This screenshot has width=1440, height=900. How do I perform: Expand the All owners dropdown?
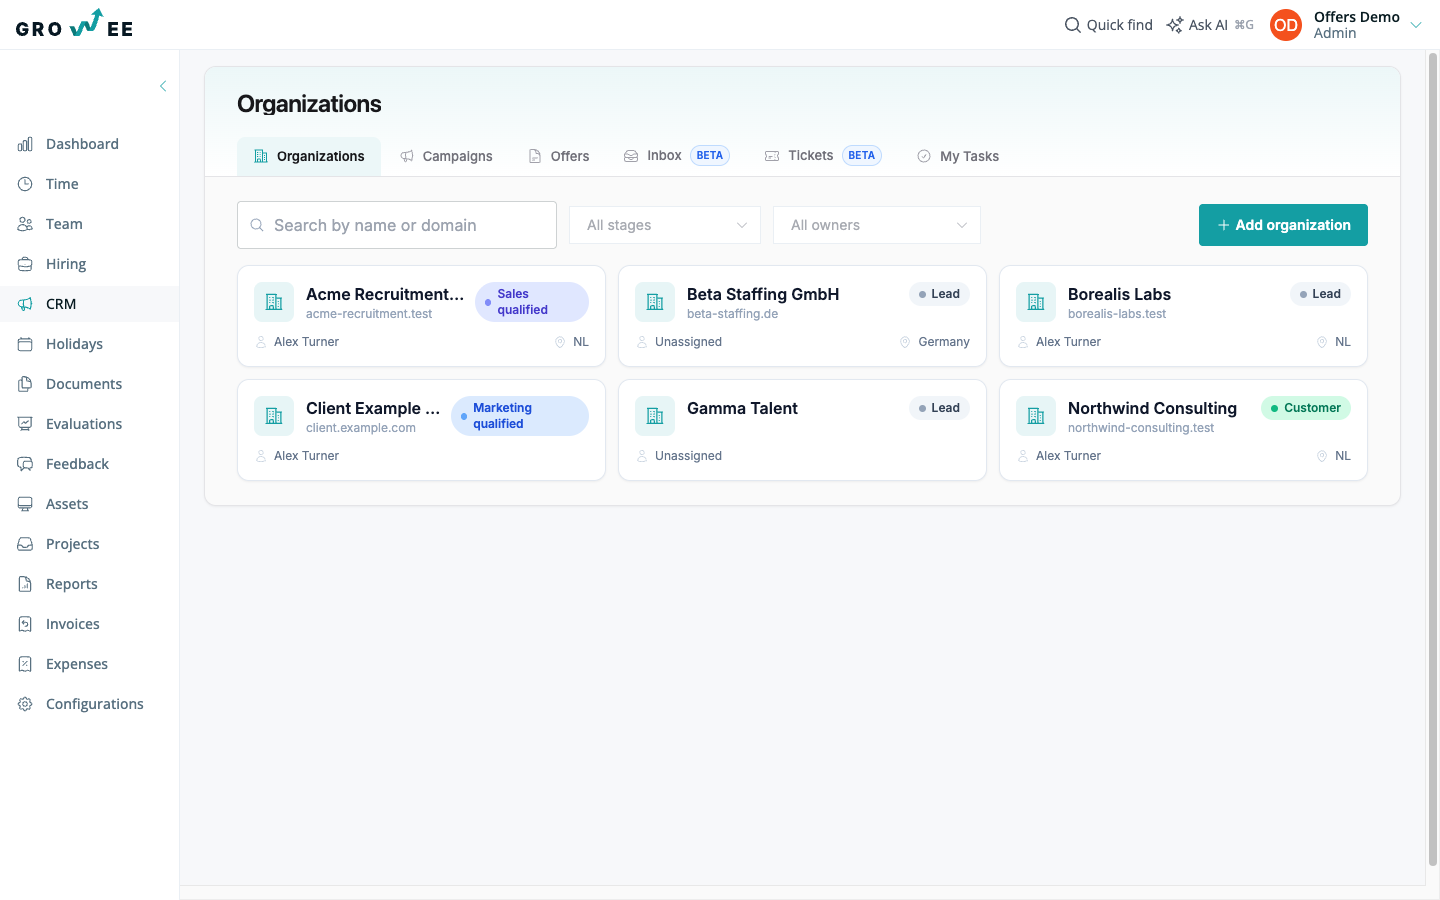(x=877, y=225)
